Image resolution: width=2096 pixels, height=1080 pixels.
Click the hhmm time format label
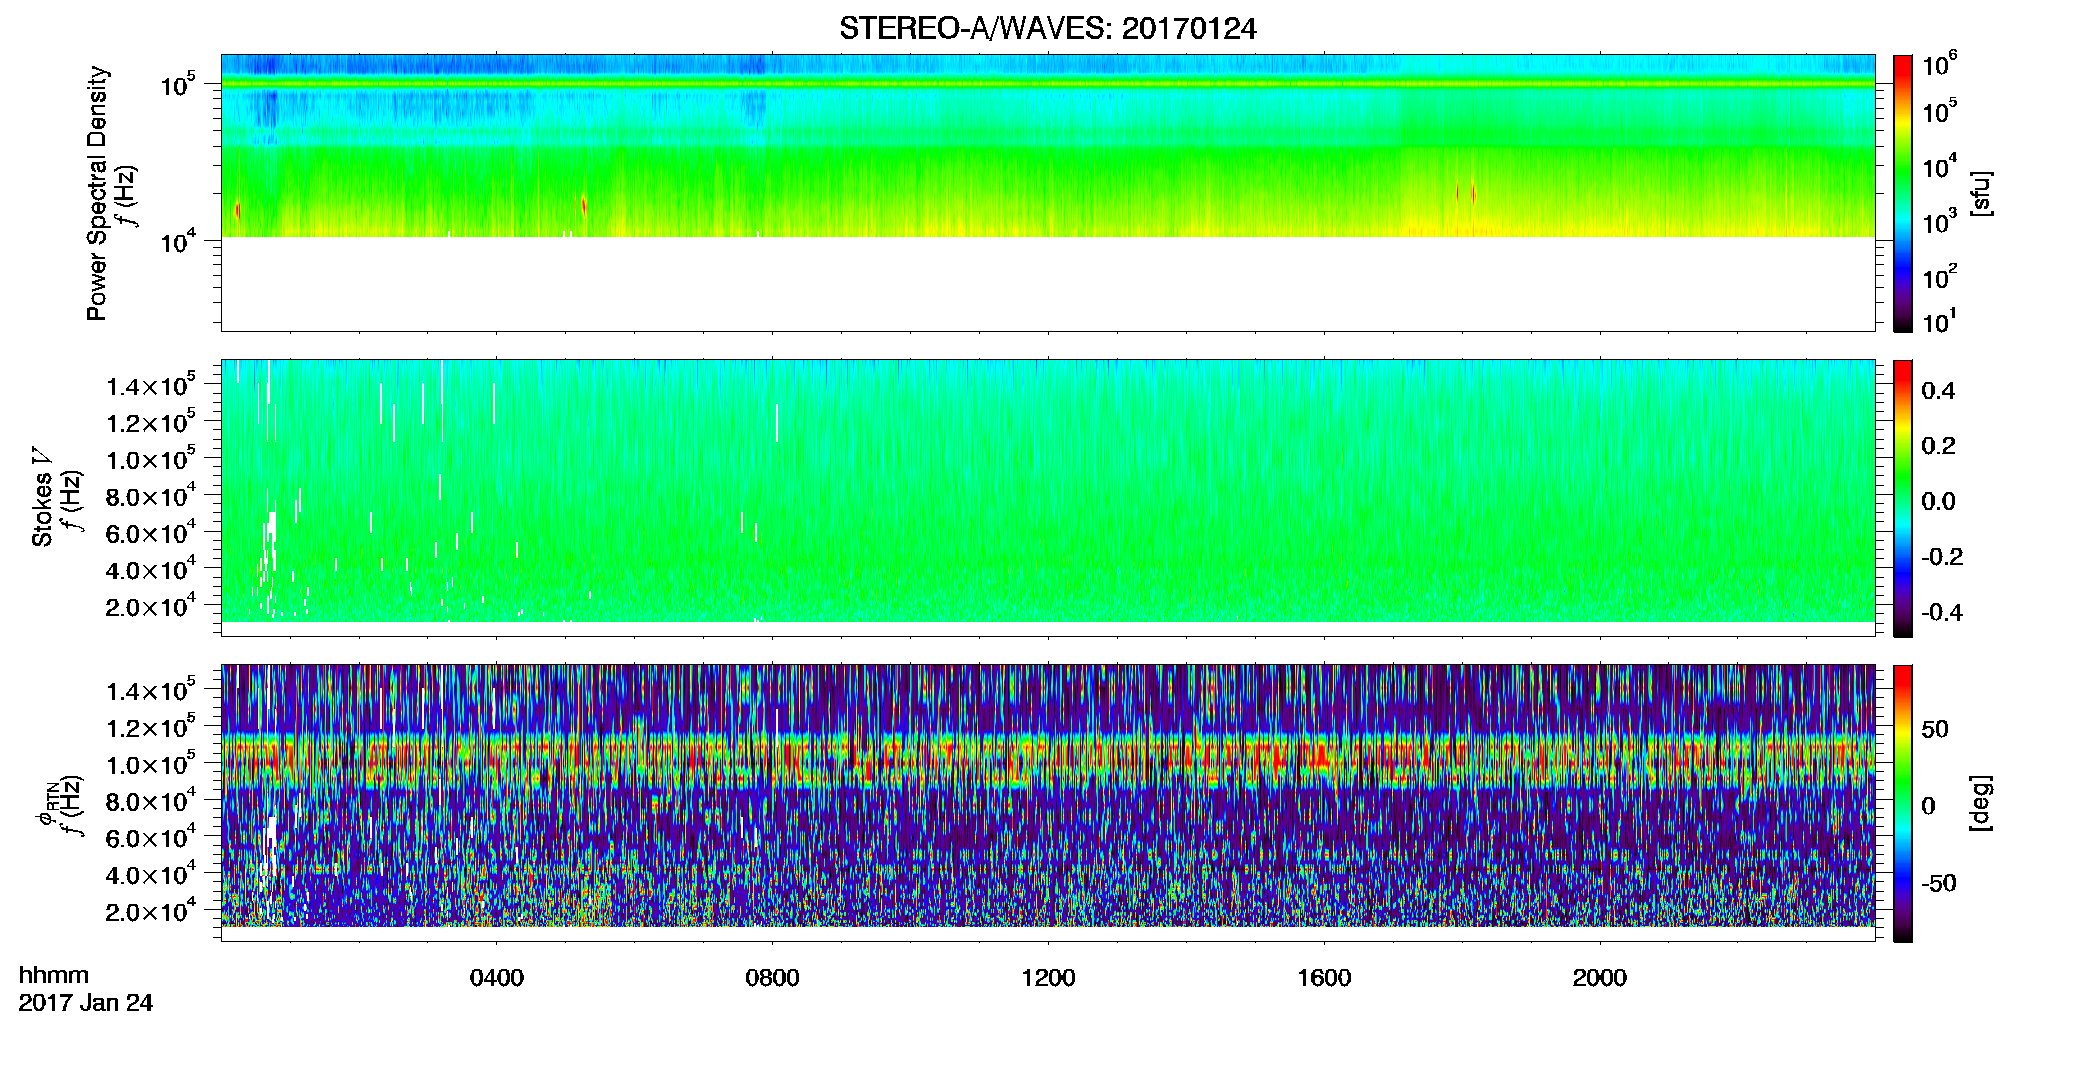(54, 975)
